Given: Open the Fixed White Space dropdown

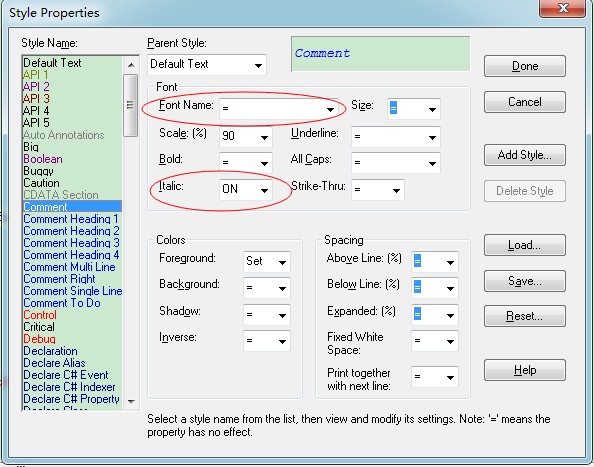Looking at the screenshot, I should point(435,341).
